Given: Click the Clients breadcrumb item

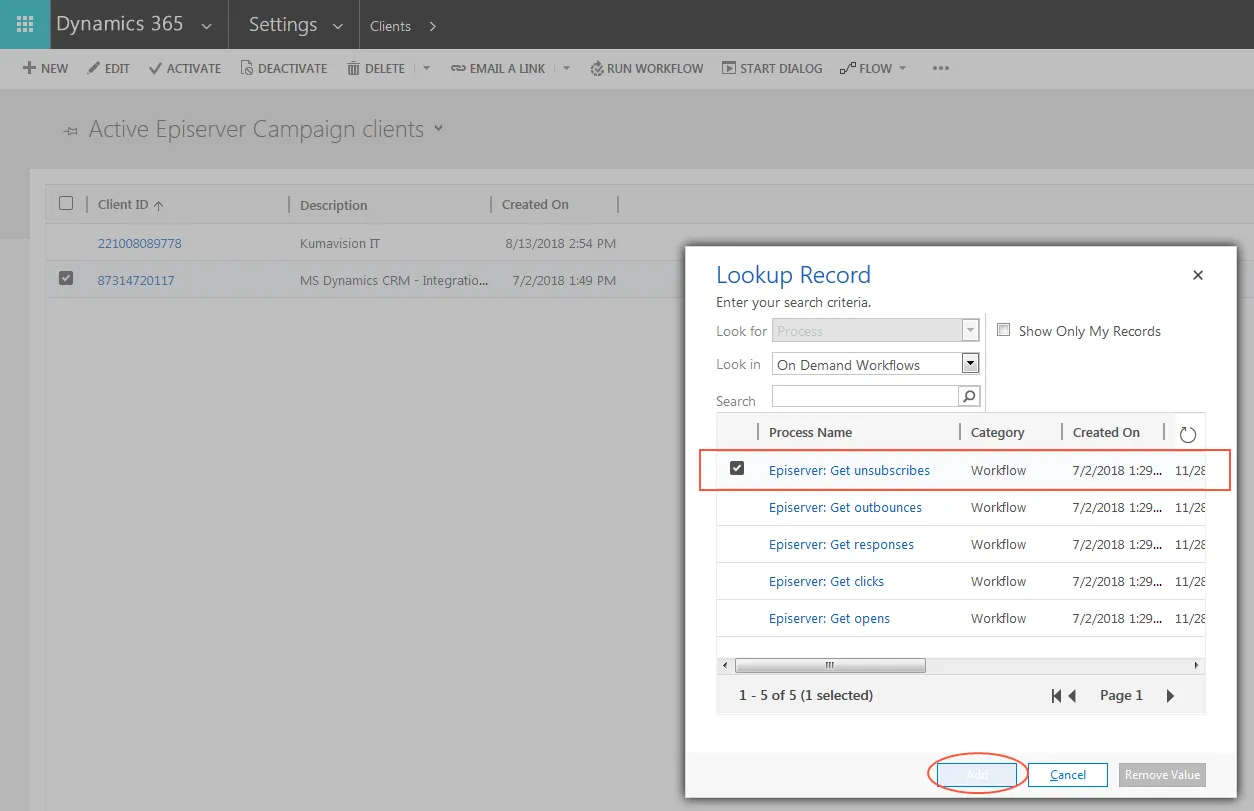Looking at the screenshot, I should [390, 26].
